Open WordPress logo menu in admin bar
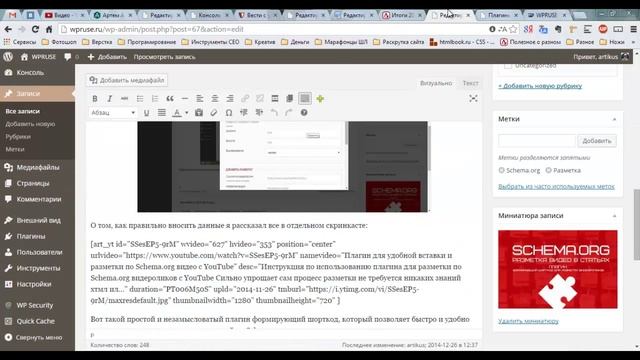 click(x=8, y=57)
